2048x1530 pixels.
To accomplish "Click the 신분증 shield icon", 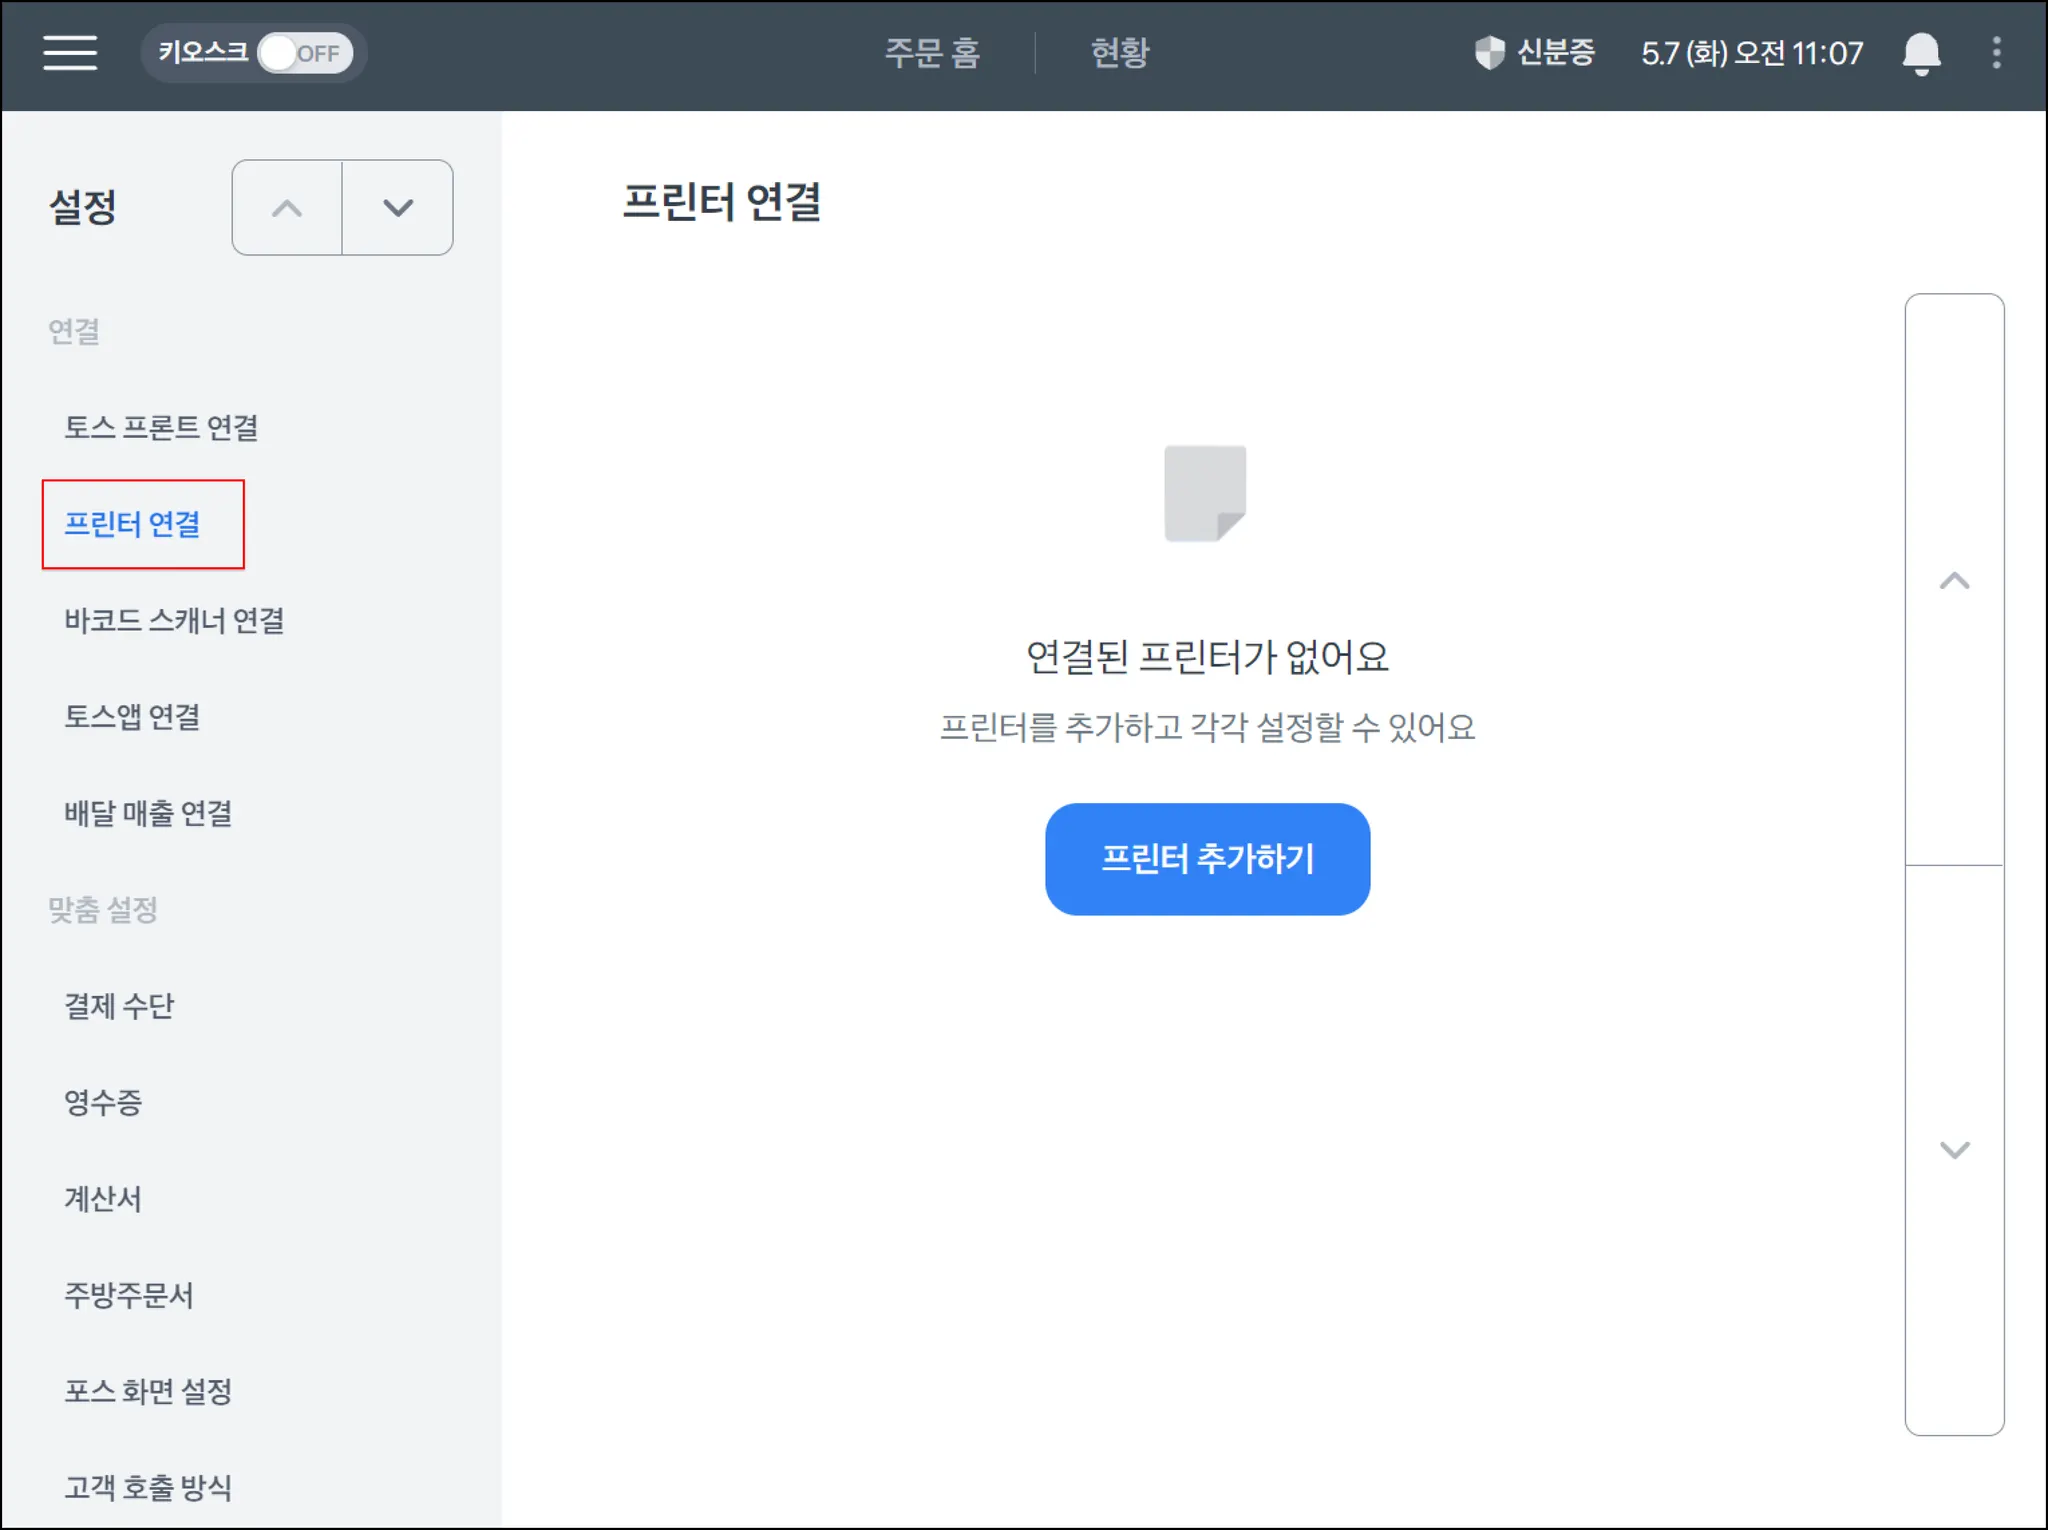I will pos(1489,53).
